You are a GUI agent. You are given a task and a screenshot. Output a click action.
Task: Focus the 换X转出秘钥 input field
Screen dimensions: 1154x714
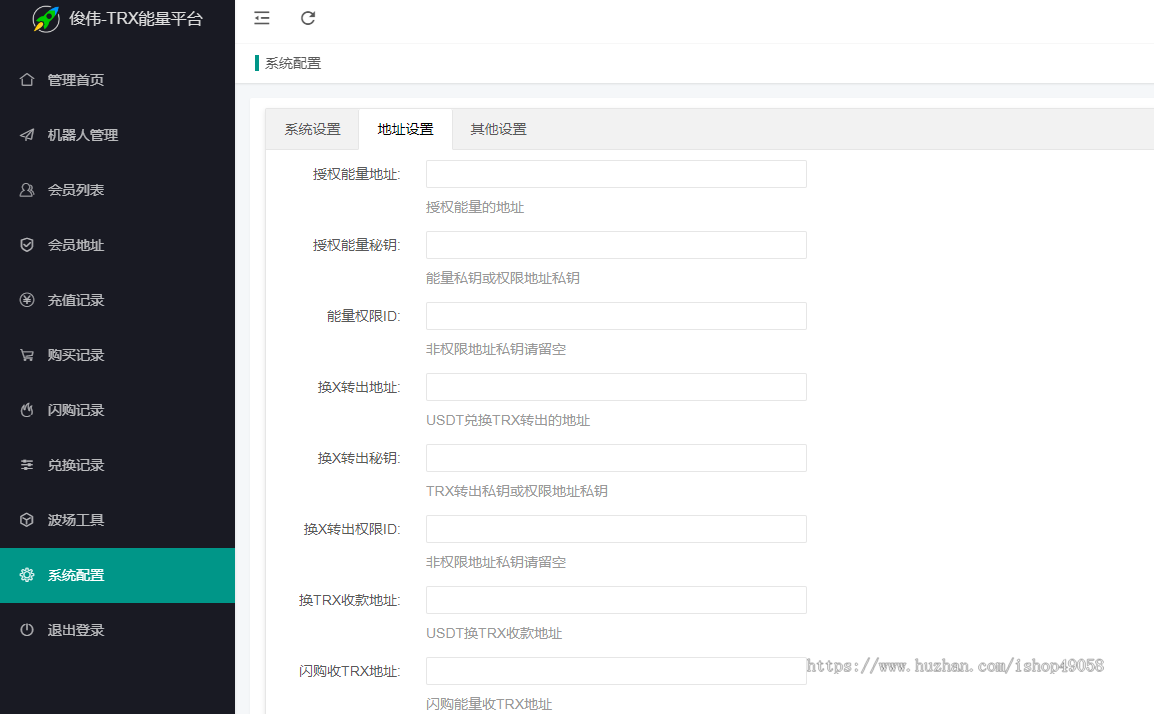(616, 458)
